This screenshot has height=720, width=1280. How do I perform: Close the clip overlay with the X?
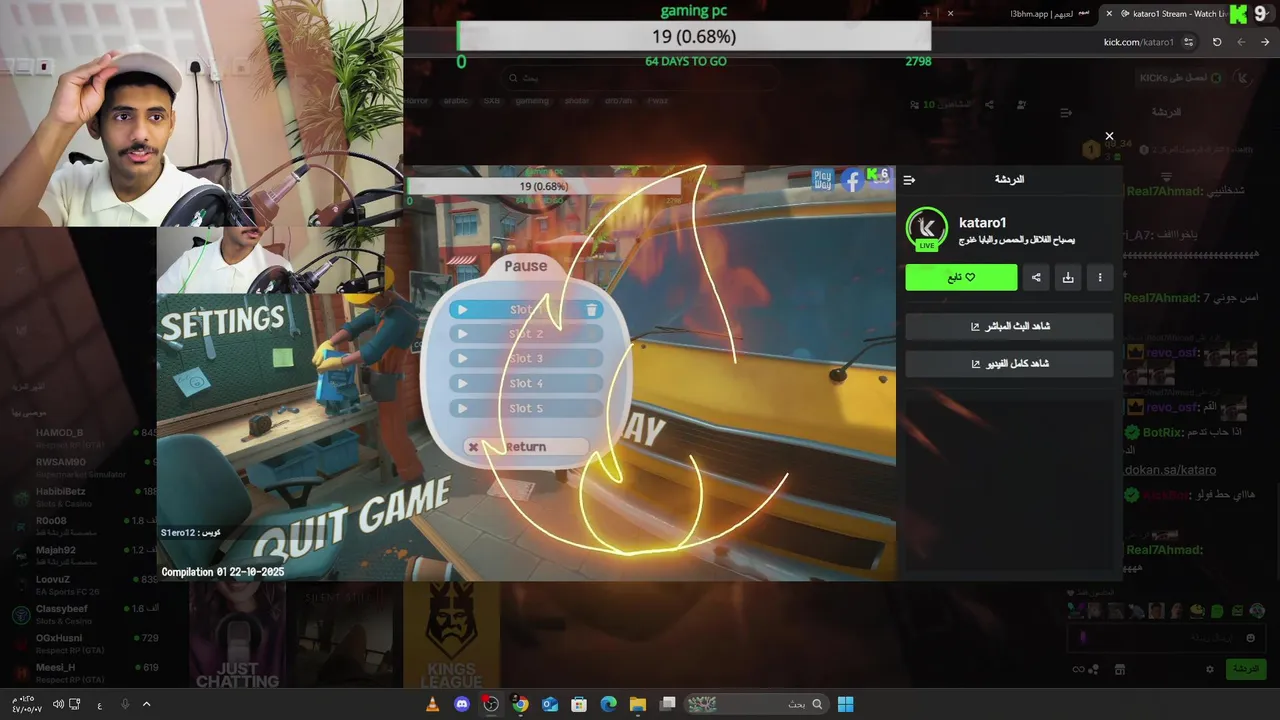1109,136
